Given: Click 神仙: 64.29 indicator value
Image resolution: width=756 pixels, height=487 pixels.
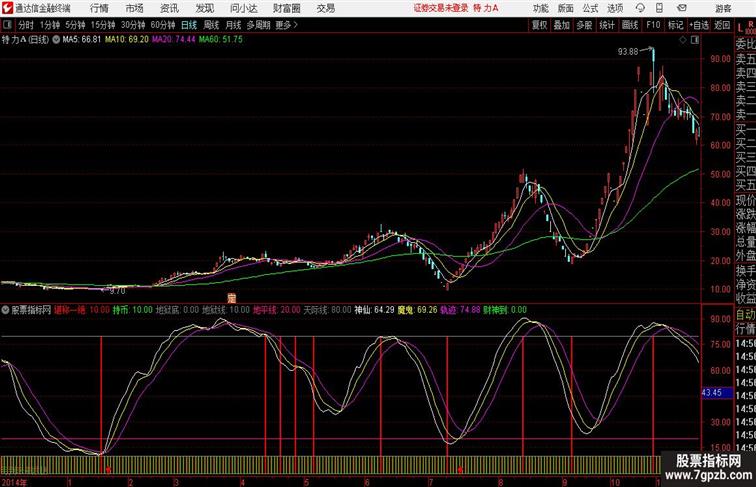Looking at the screenshot, I should coord(374,310).
